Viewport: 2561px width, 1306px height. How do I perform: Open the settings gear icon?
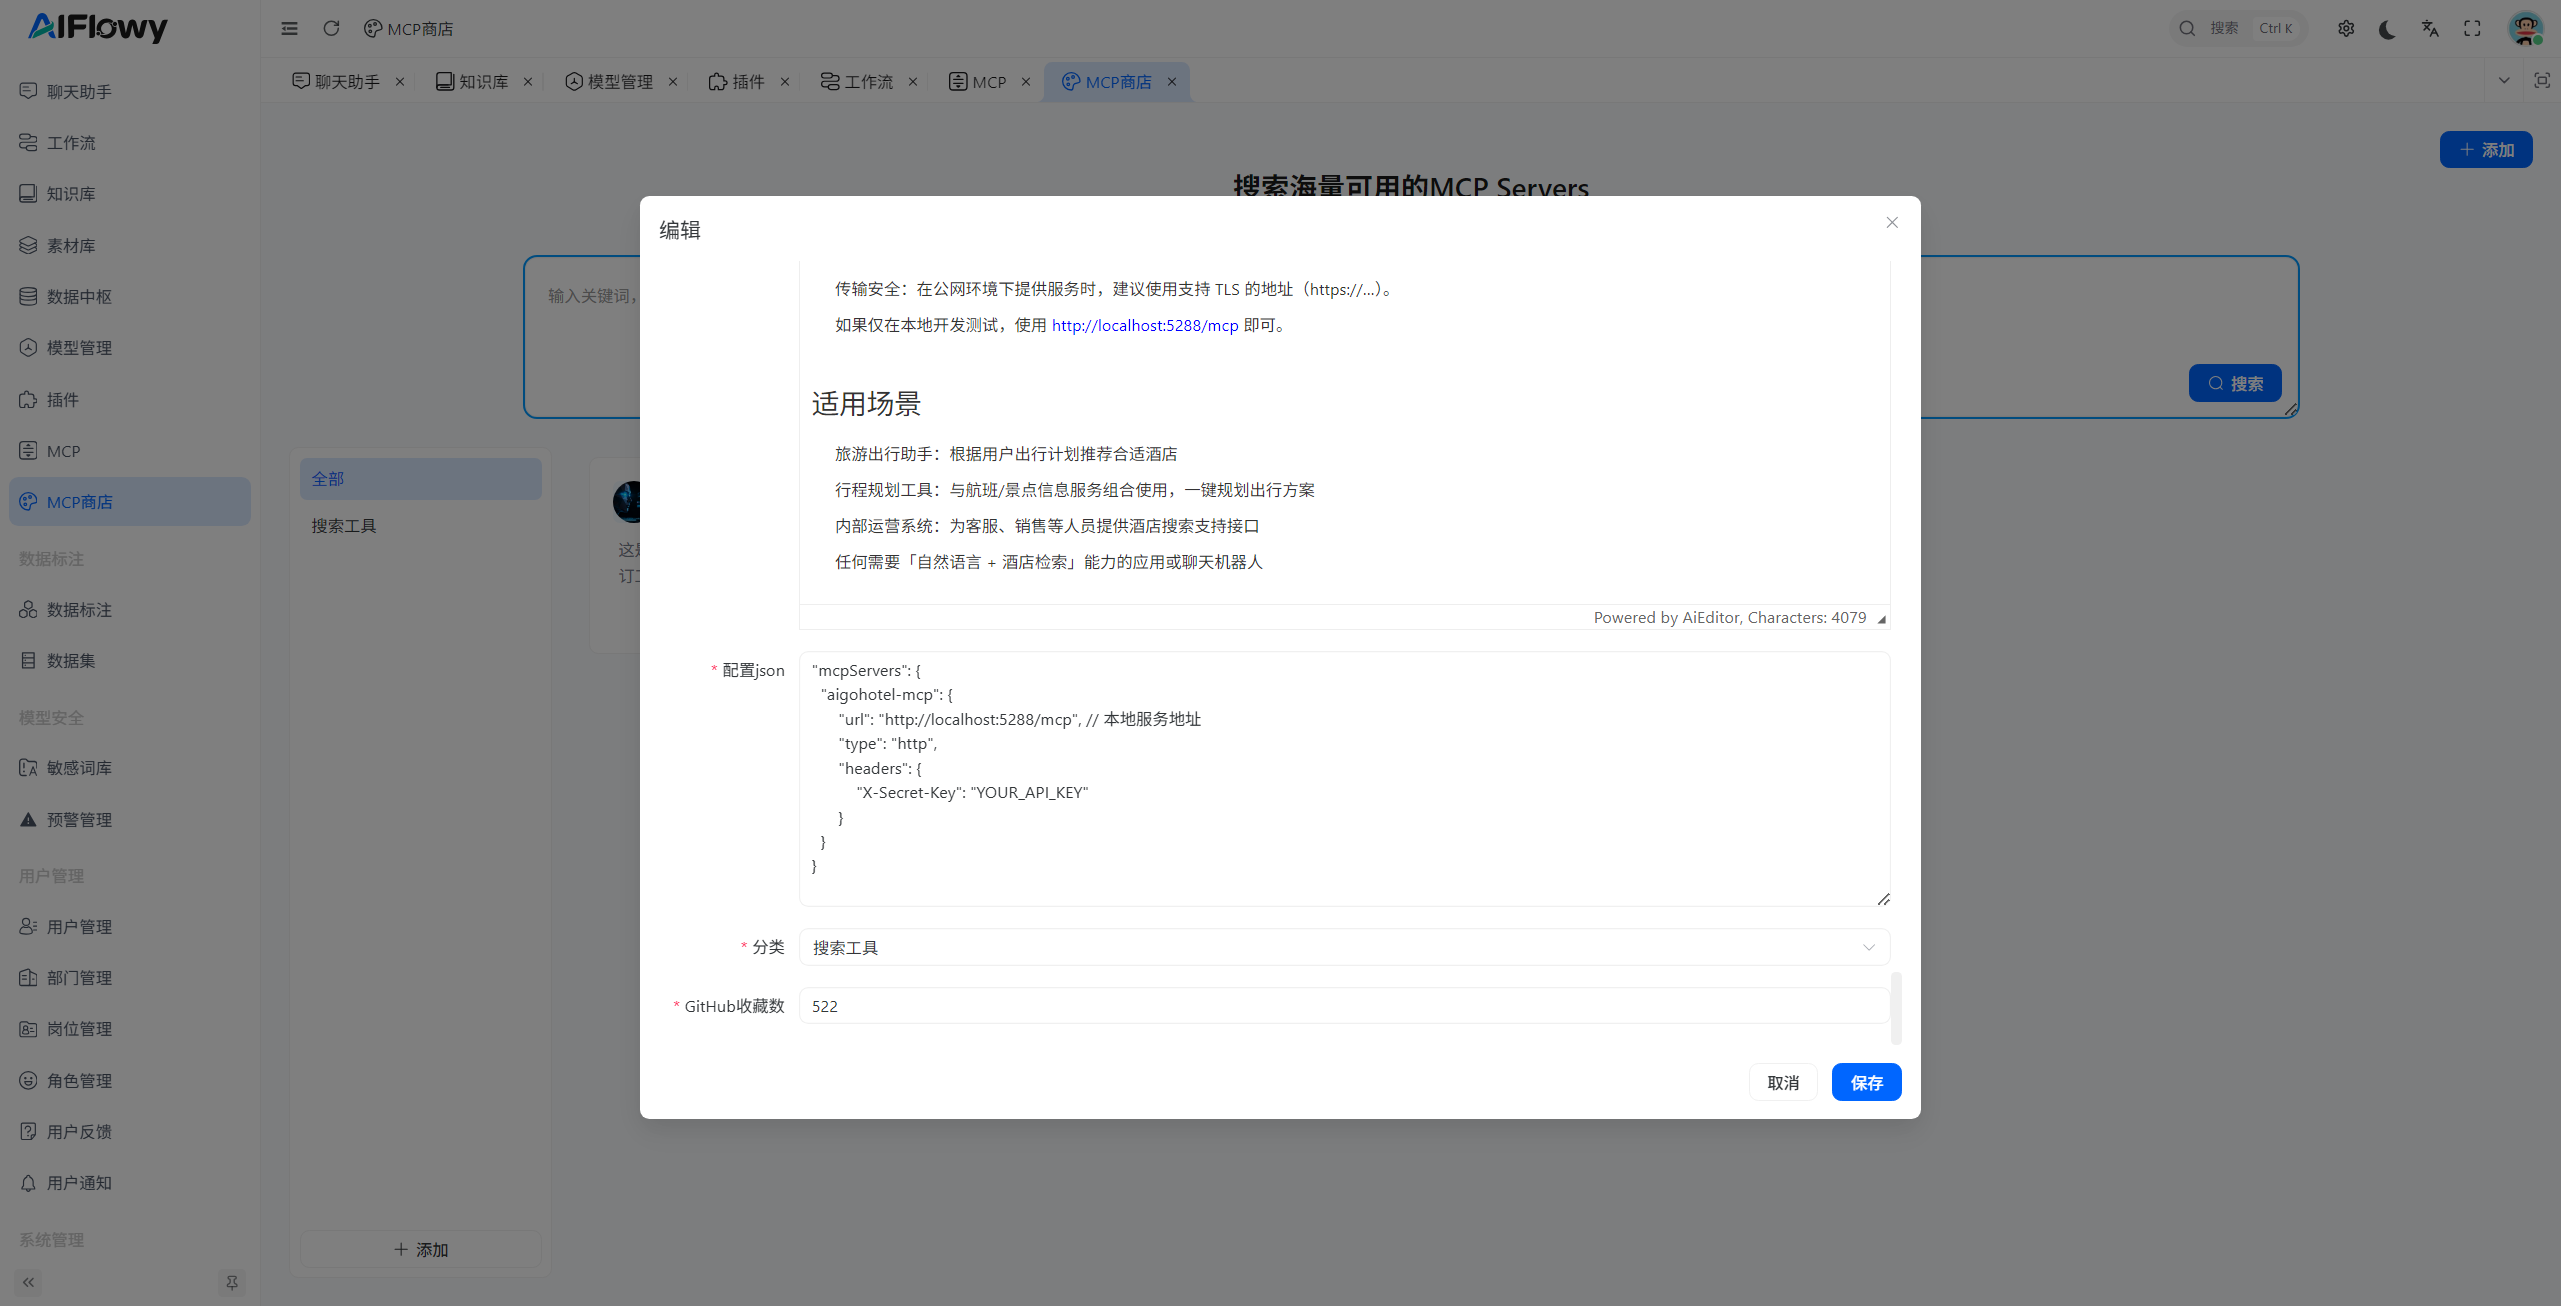click(2347, 28)
